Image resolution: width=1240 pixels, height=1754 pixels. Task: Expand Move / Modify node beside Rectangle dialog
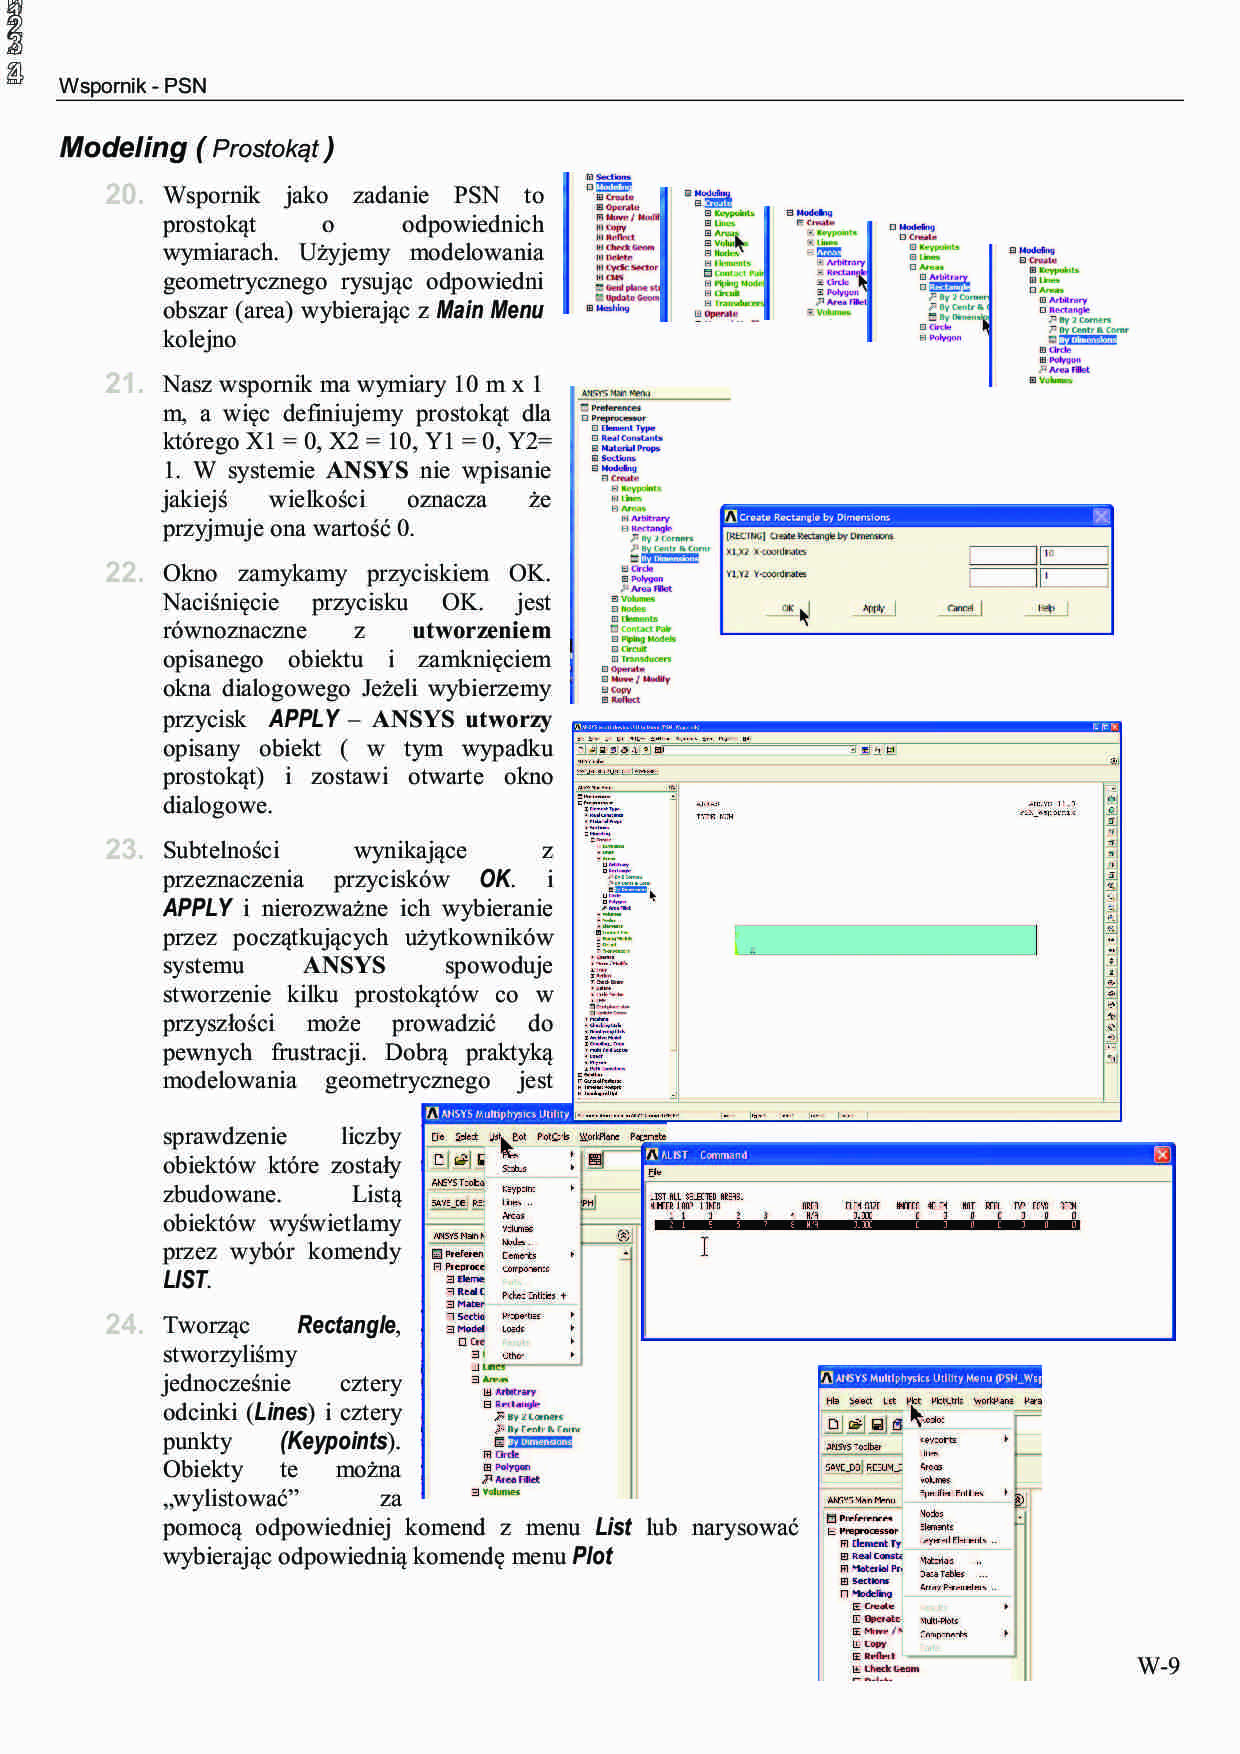click(605, 679)
